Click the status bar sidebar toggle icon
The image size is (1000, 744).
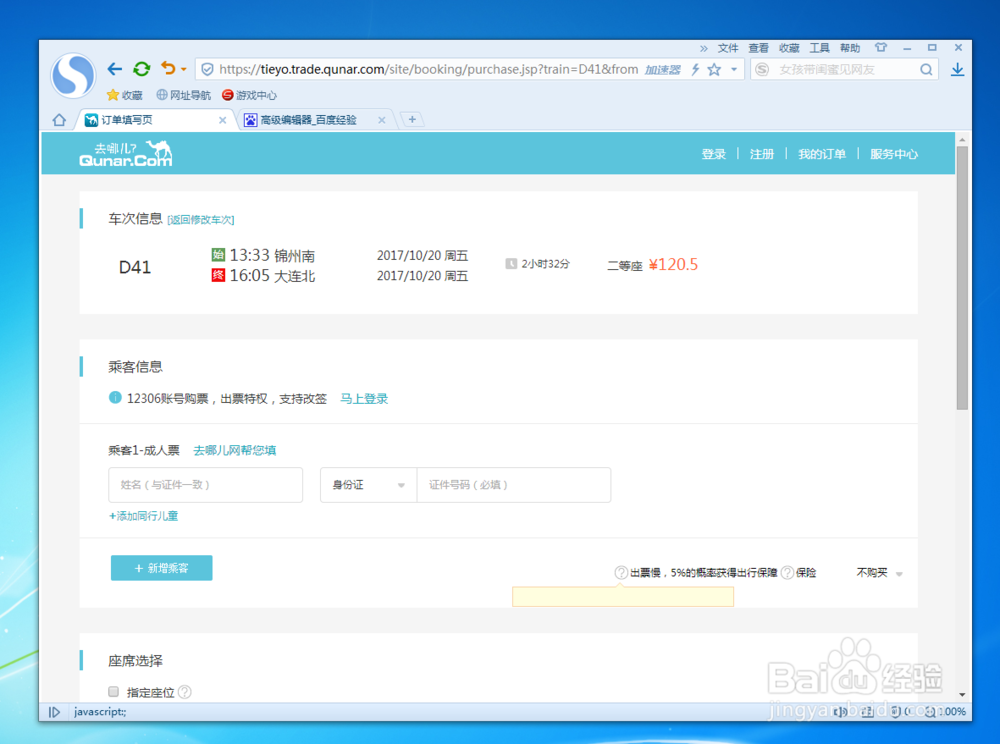[54, 711]
